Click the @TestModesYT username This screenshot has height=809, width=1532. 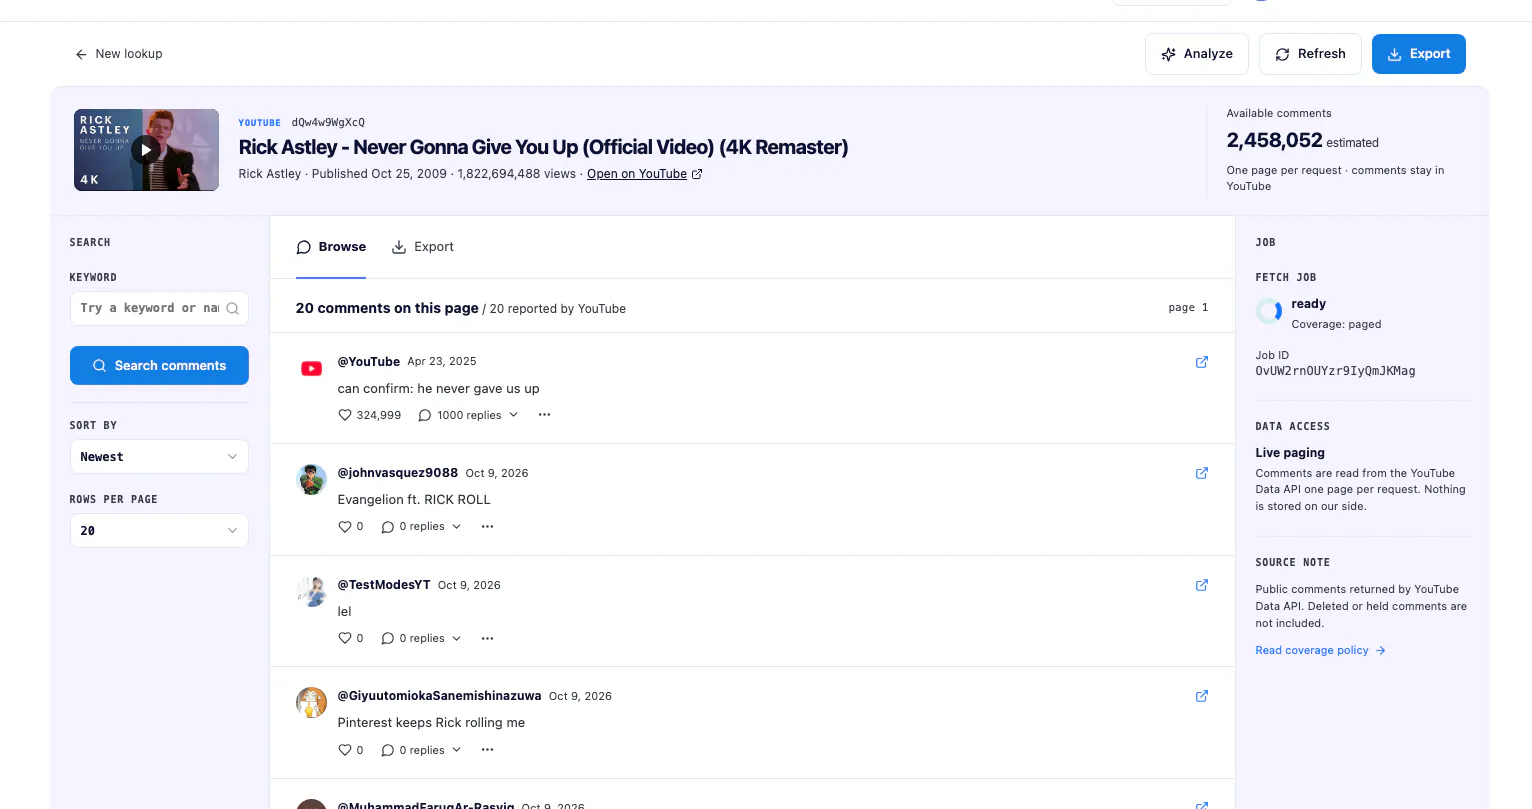pyautogui.click(x=384, y=585)
